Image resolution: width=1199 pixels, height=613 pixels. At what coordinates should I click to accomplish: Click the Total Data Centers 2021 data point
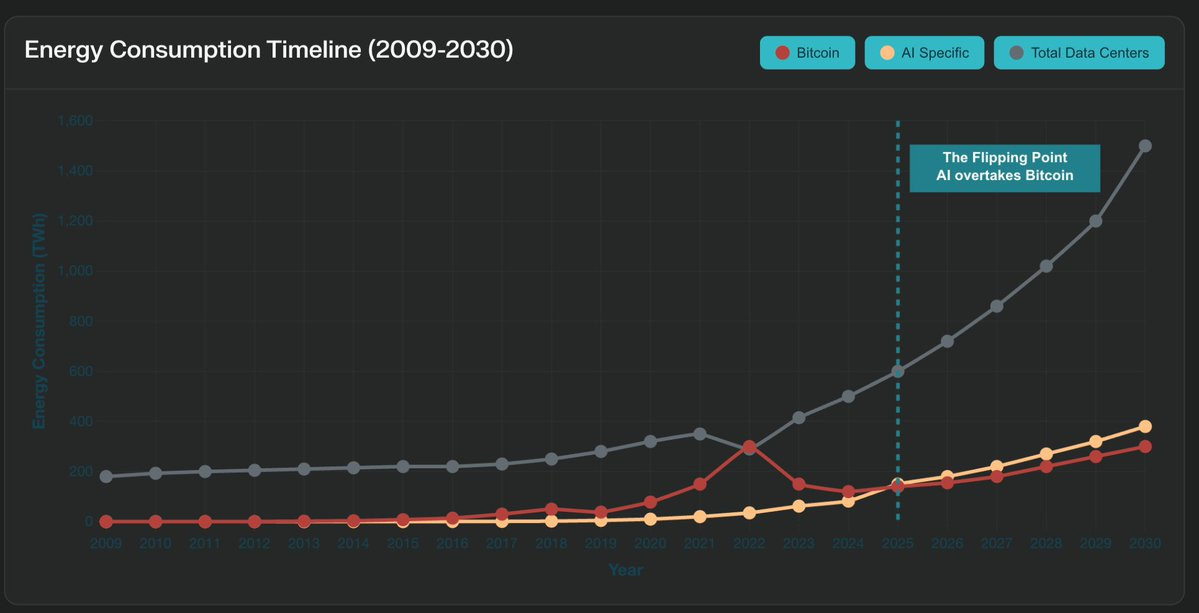700,433
